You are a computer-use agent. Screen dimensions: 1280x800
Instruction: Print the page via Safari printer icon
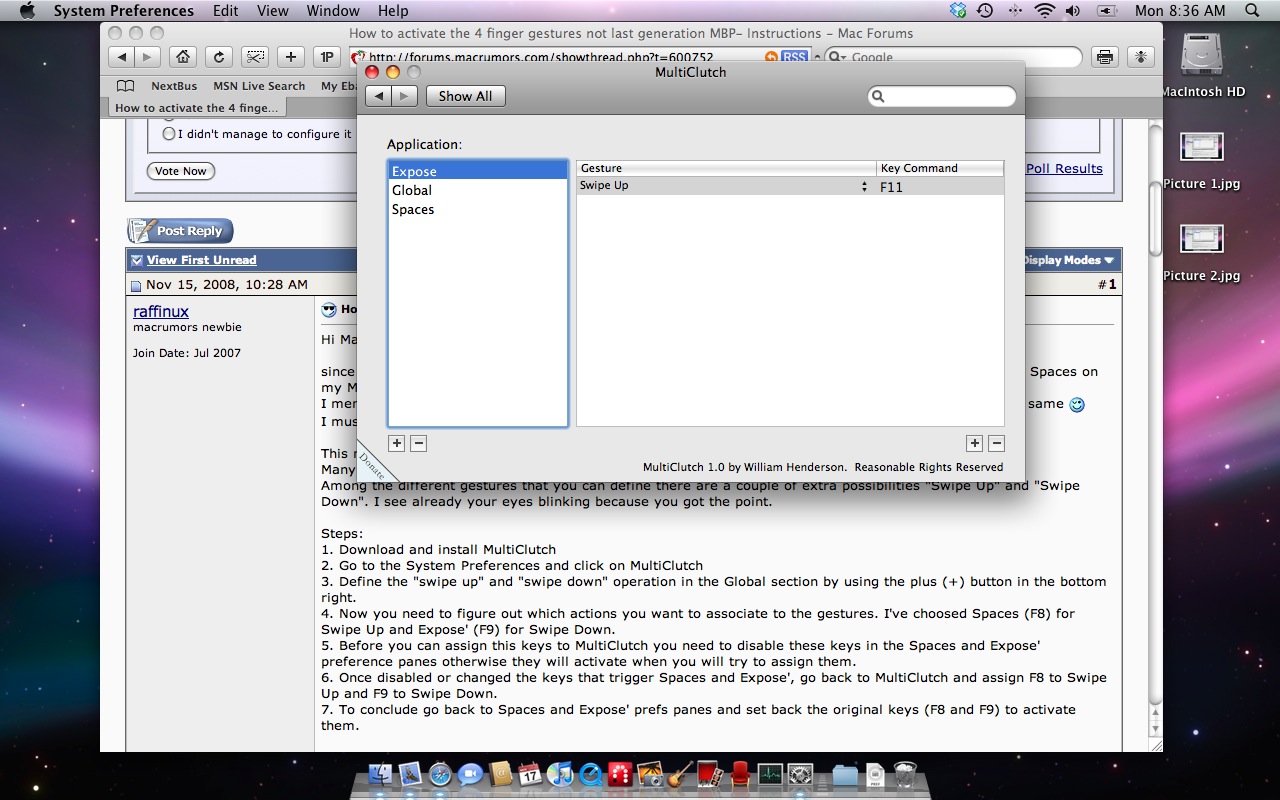1105,57
